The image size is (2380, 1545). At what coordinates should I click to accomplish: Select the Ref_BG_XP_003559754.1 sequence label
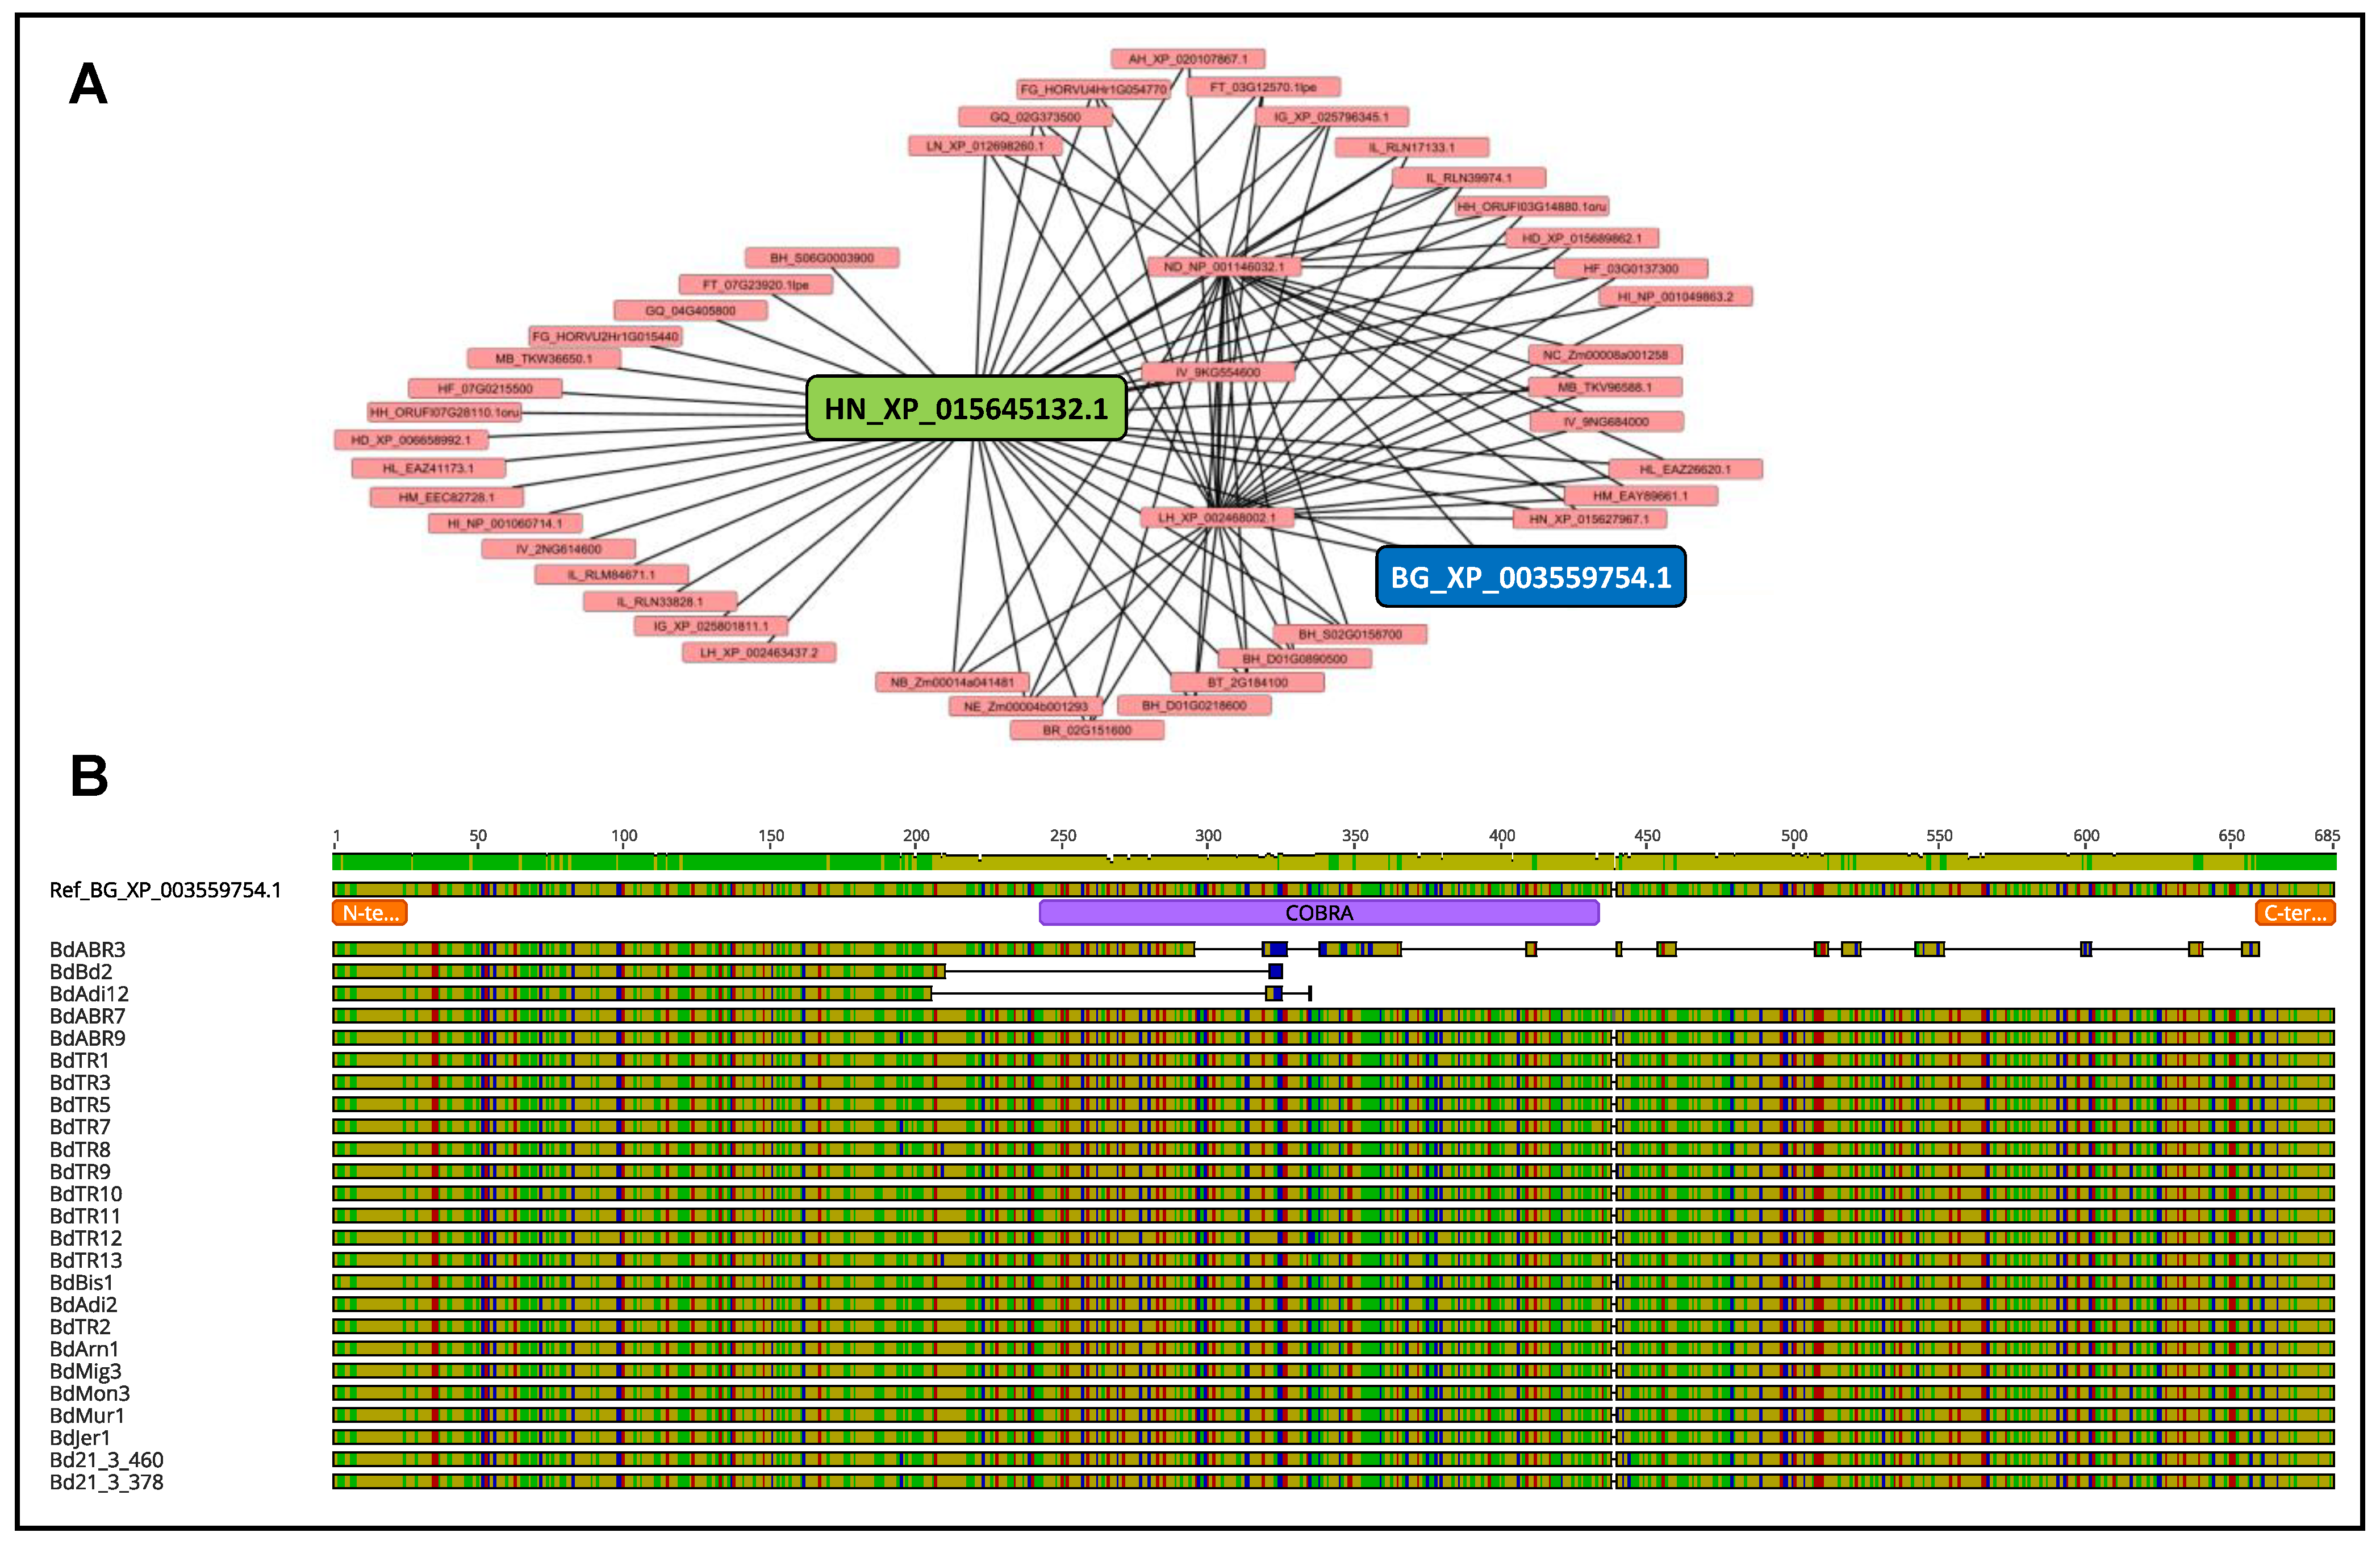tap(165, 890)
